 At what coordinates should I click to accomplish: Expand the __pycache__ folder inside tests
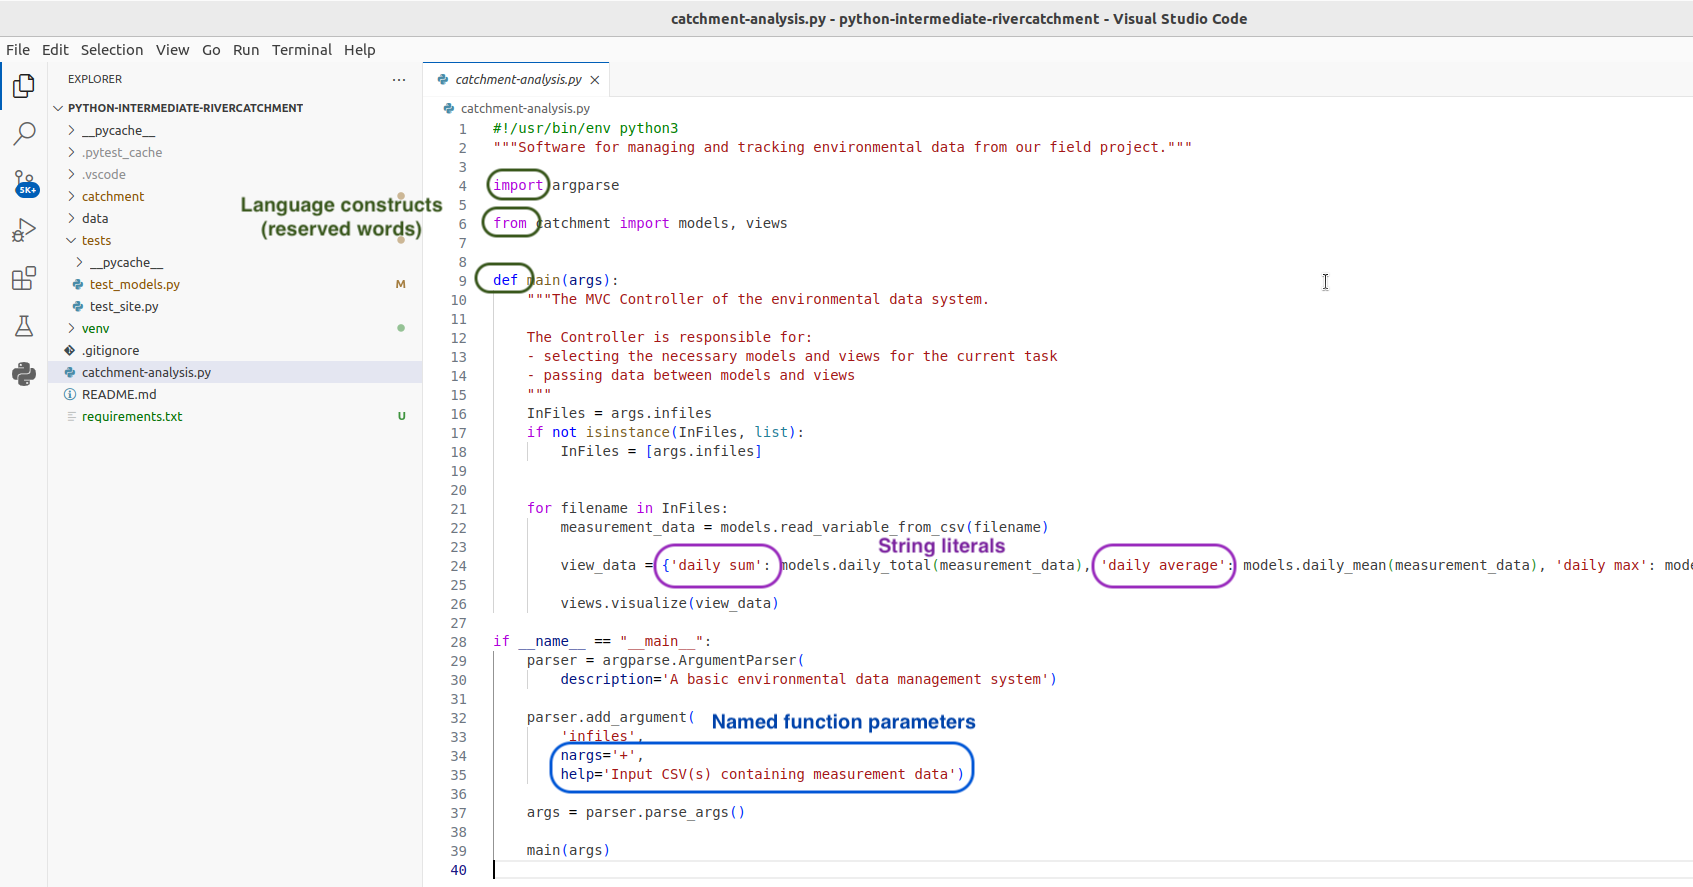(x=79, y=263)
